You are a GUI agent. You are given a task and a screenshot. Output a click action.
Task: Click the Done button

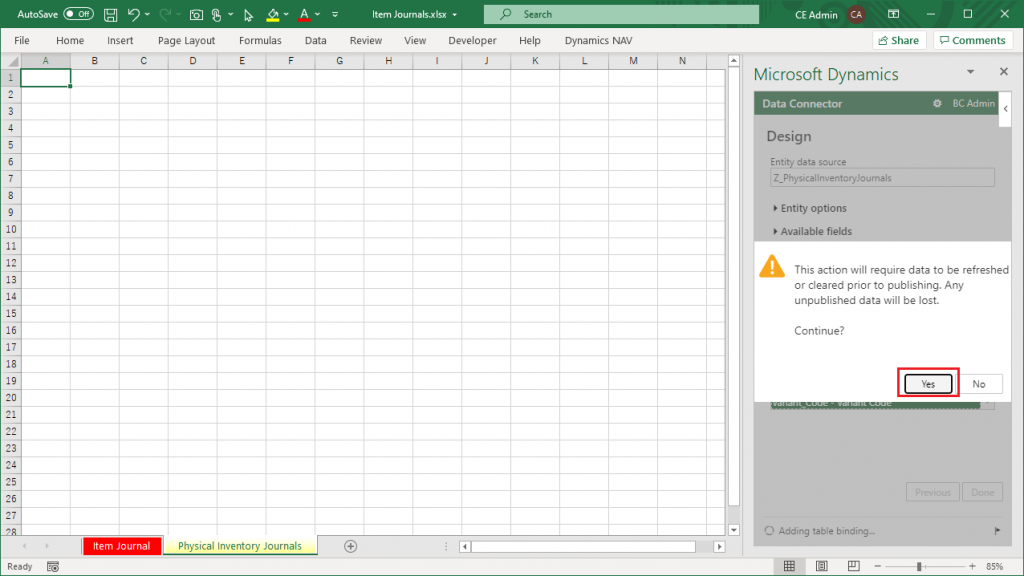tap(982, 492)
